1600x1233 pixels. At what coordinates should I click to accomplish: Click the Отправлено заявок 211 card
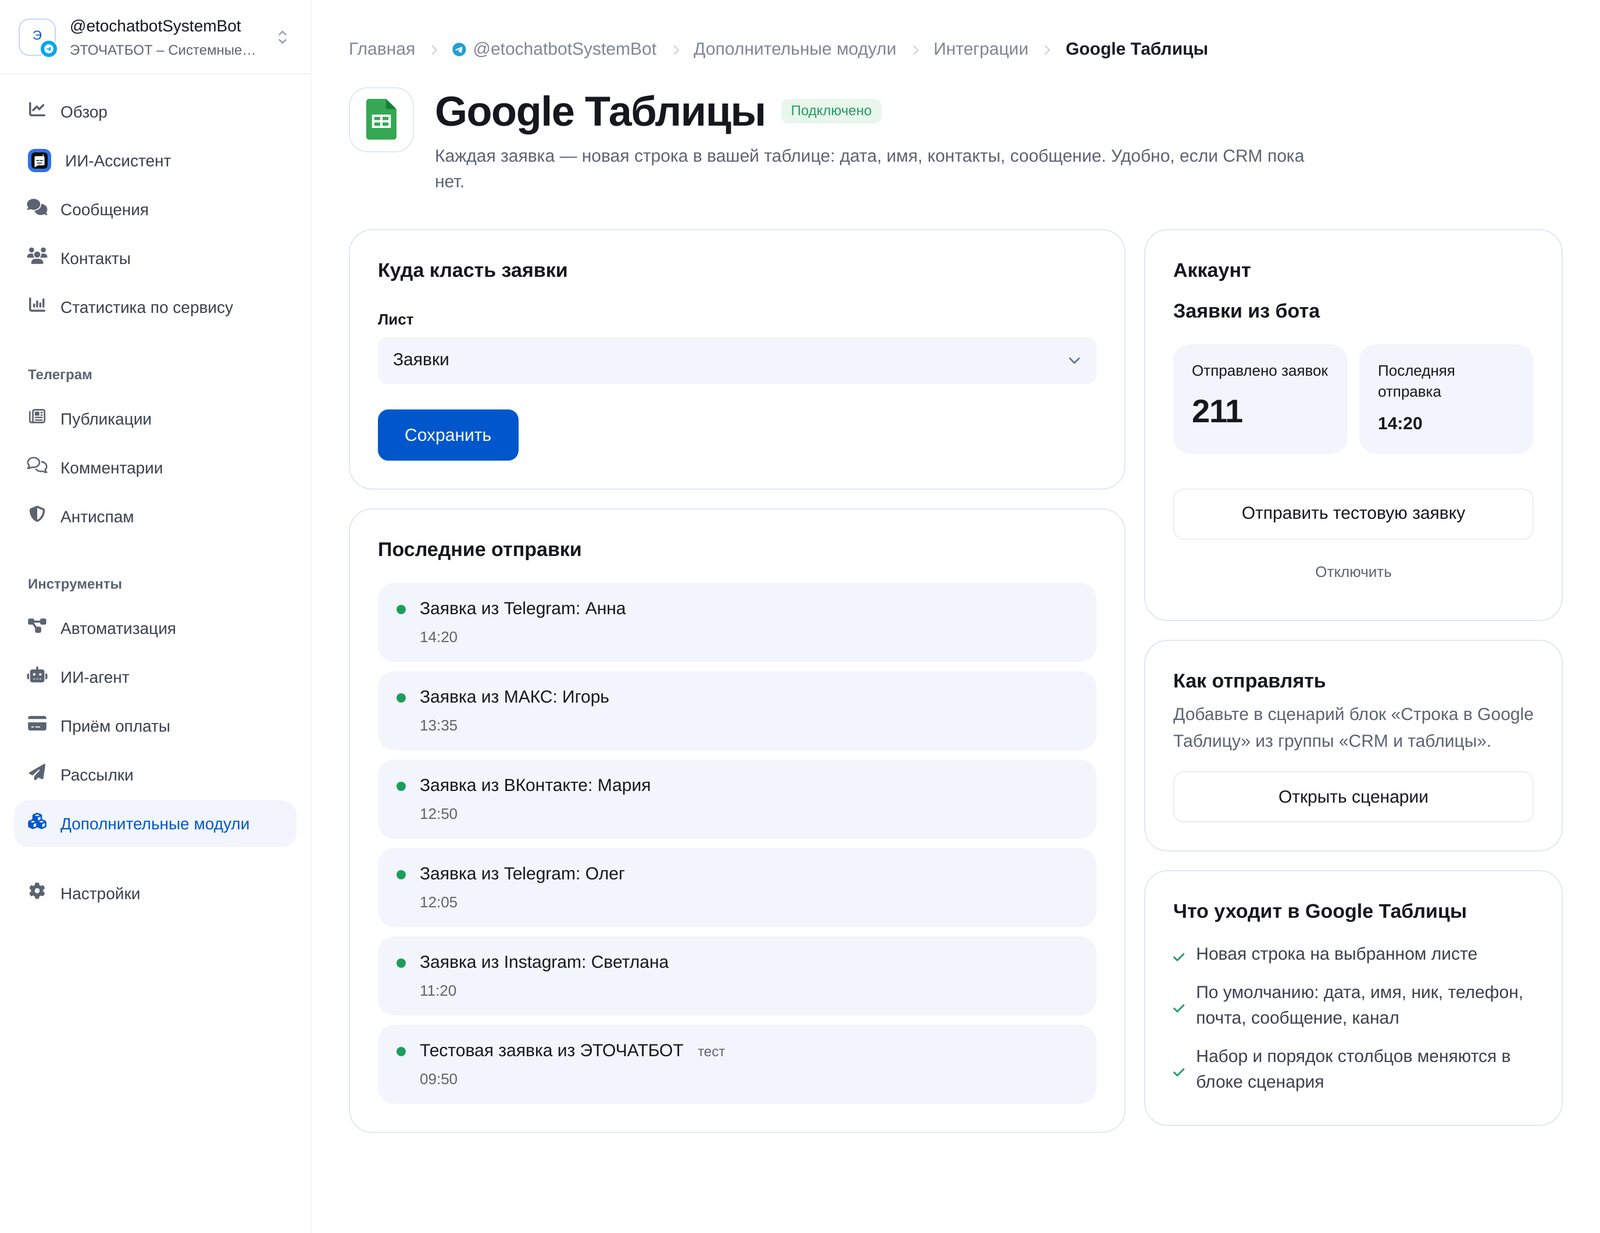click(1260, 399)
